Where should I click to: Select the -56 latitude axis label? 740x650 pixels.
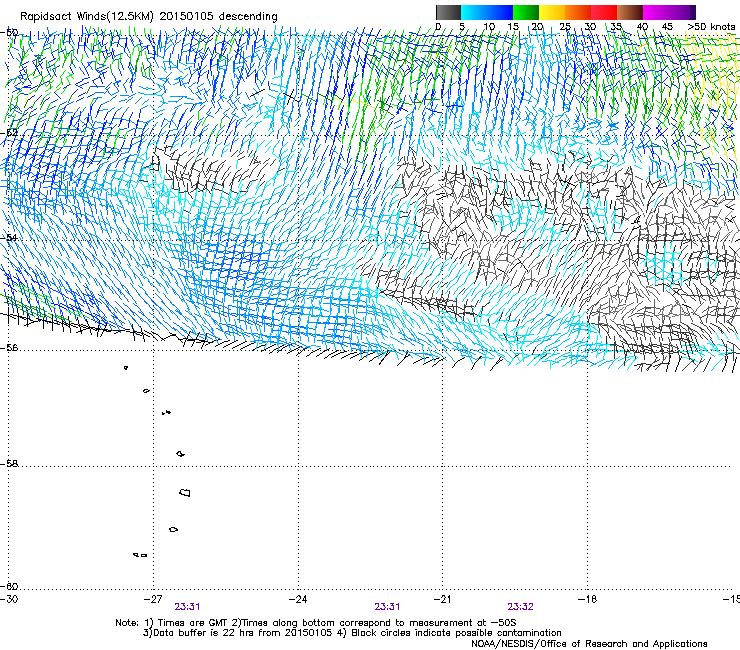point(10,348)
